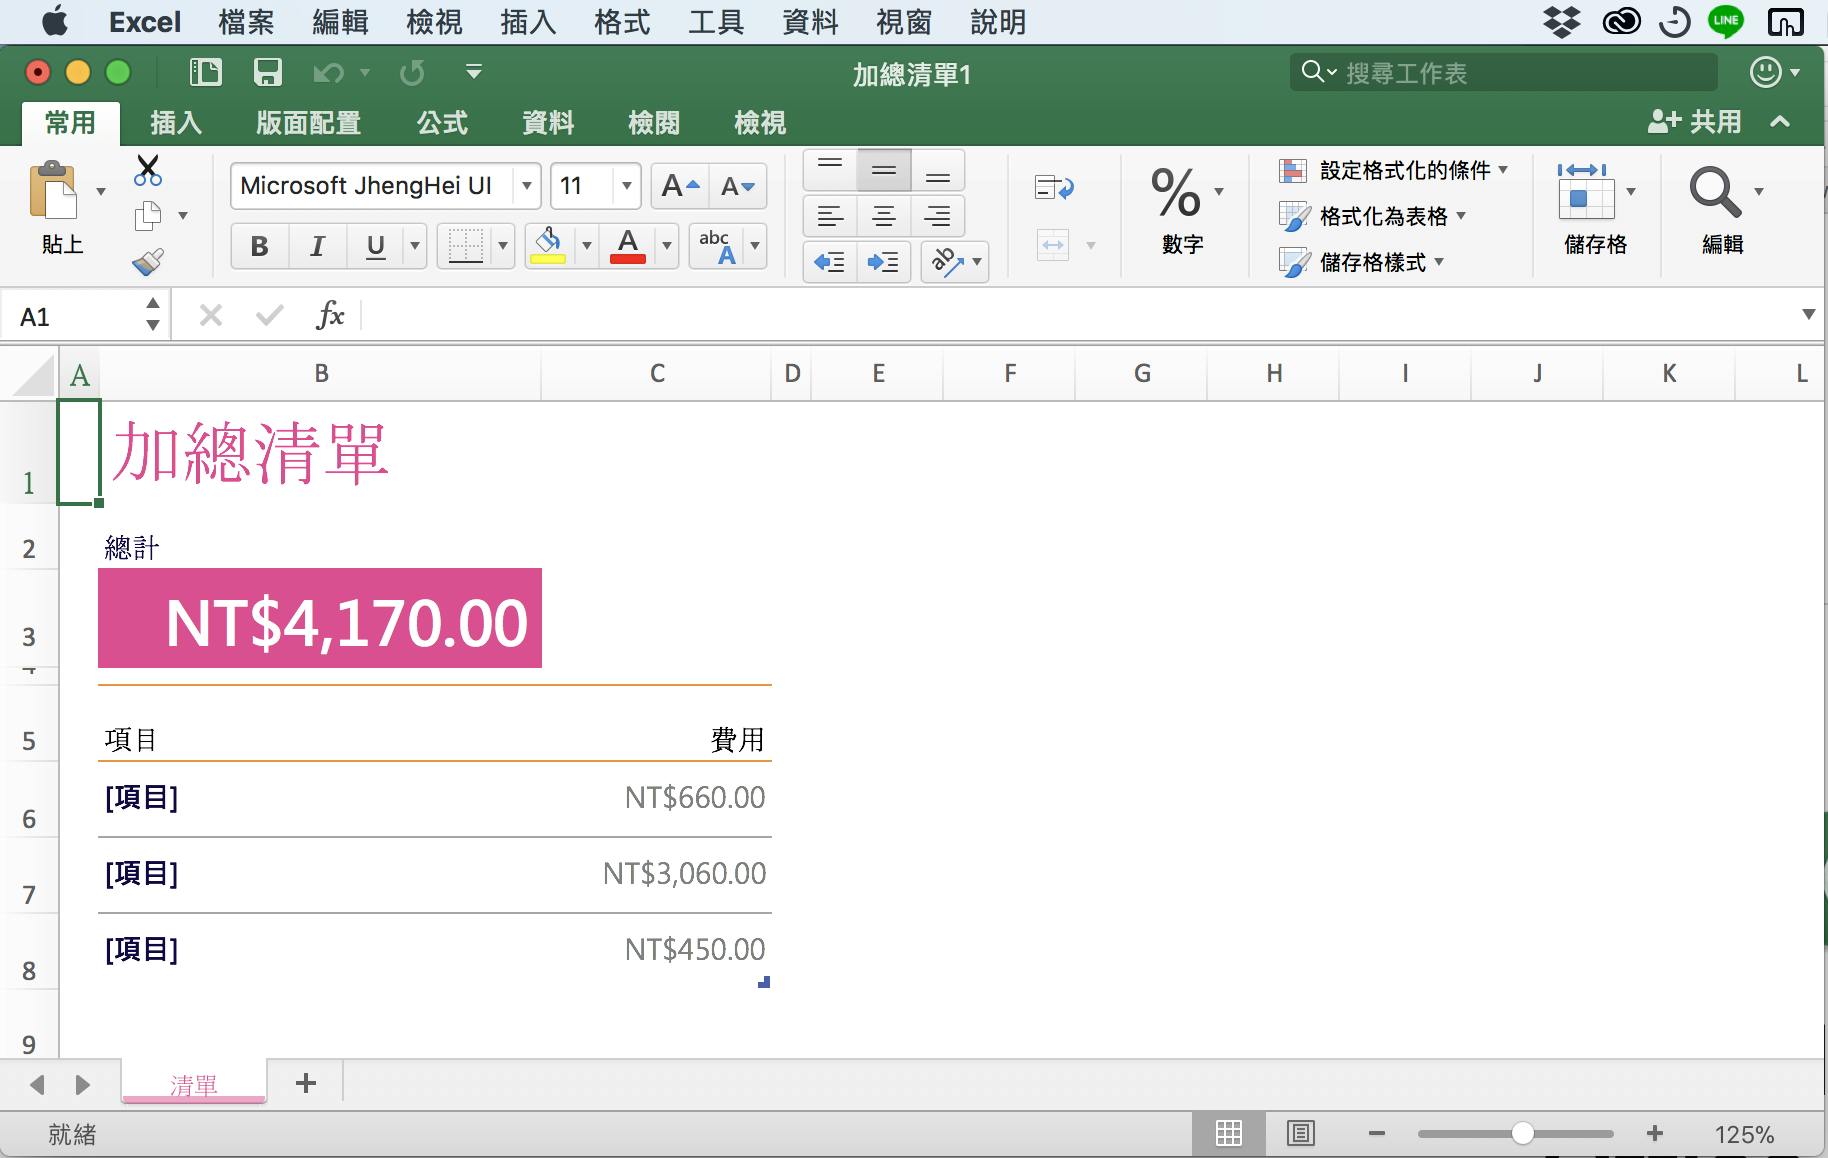This screenshot has height=1158, width=1828.
Task: Click the Insert Function fx icon
Action: (x=329, y=316)
